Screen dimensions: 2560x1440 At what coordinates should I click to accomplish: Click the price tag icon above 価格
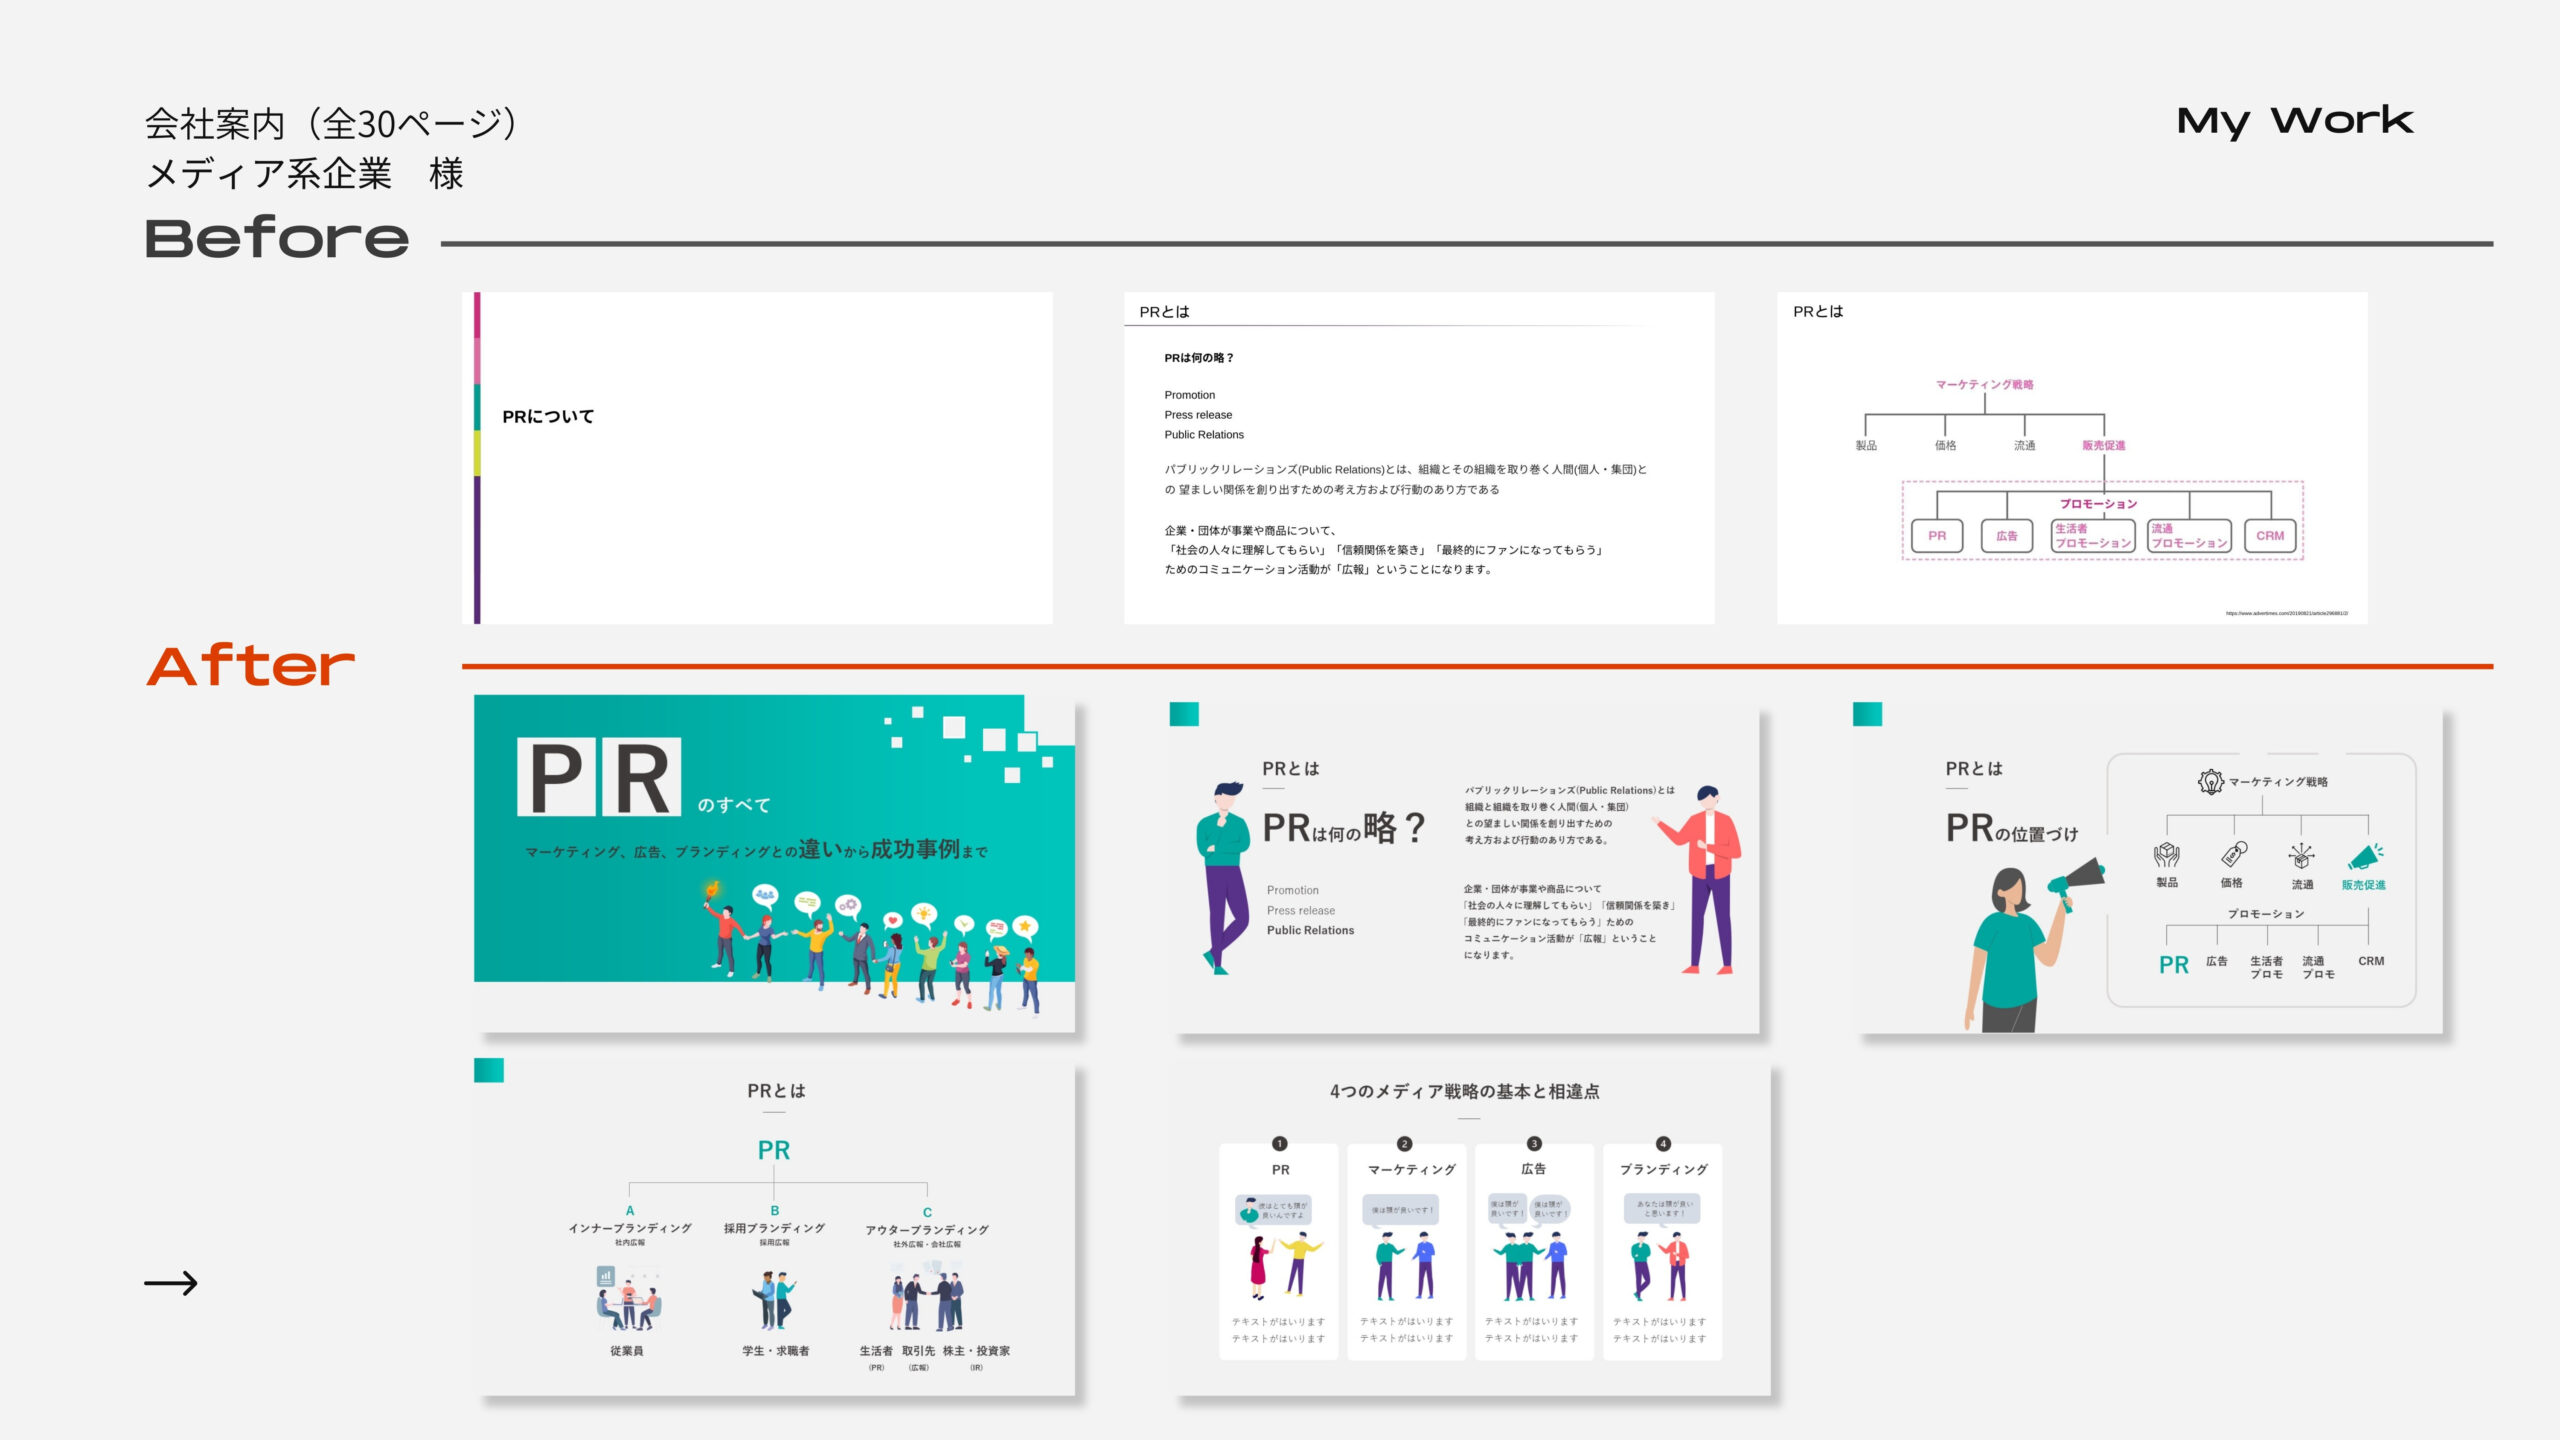click(x=2233, y=855)
